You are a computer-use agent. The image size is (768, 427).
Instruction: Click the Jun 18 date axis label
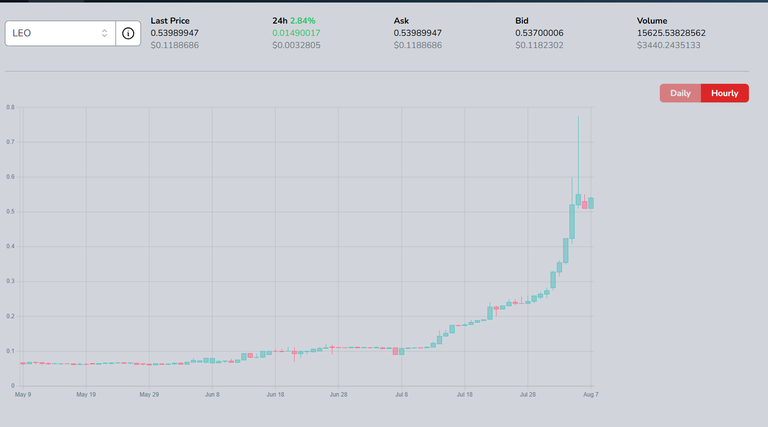(275, 394)
